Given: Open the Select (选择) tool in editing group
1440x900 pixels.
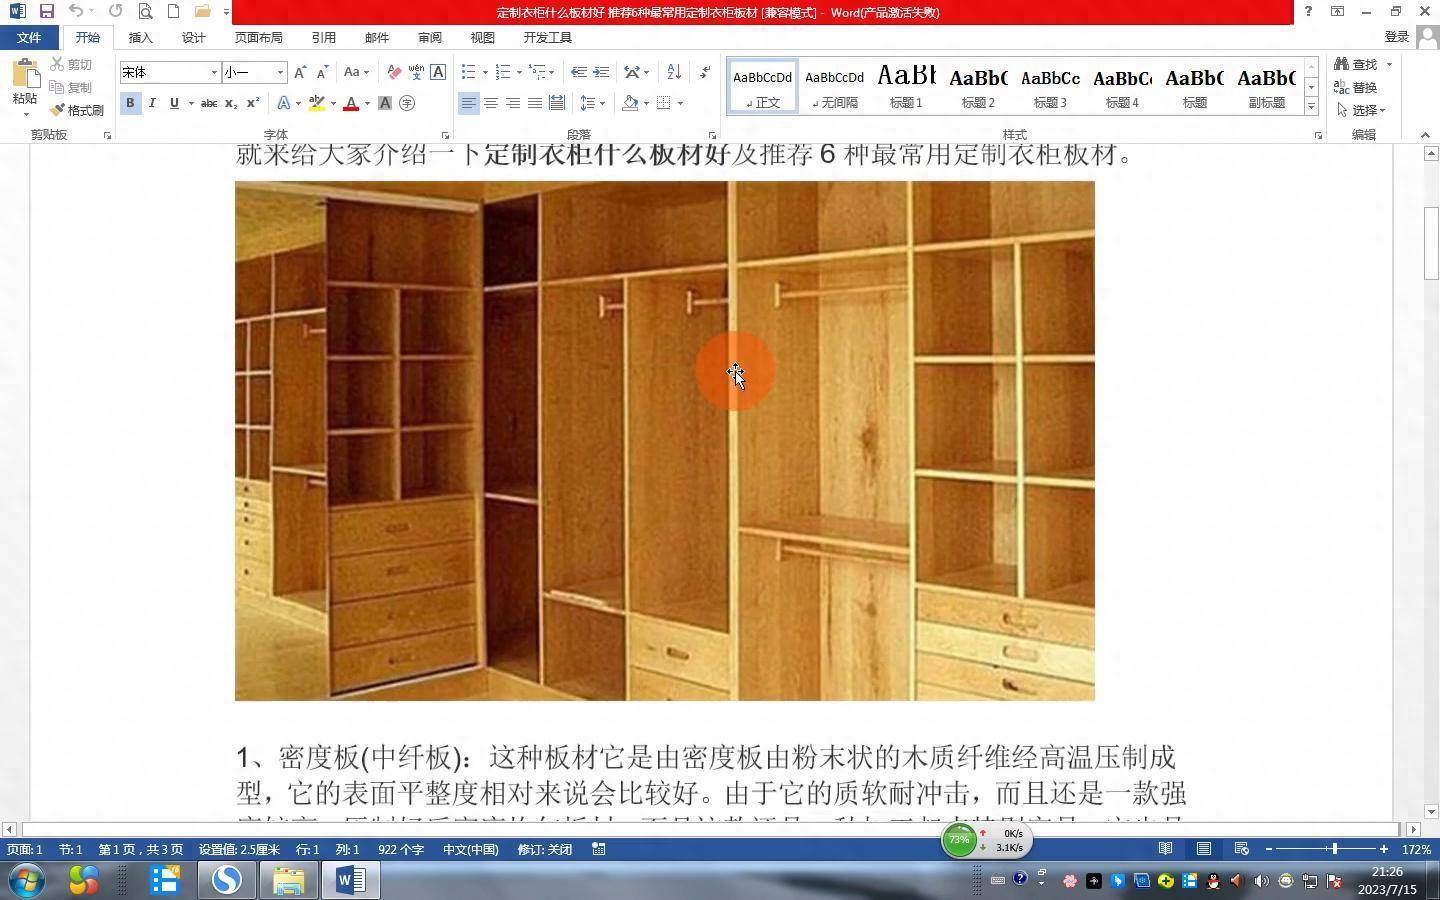Looking at the screenshot, I should [x=1364, y=110].
